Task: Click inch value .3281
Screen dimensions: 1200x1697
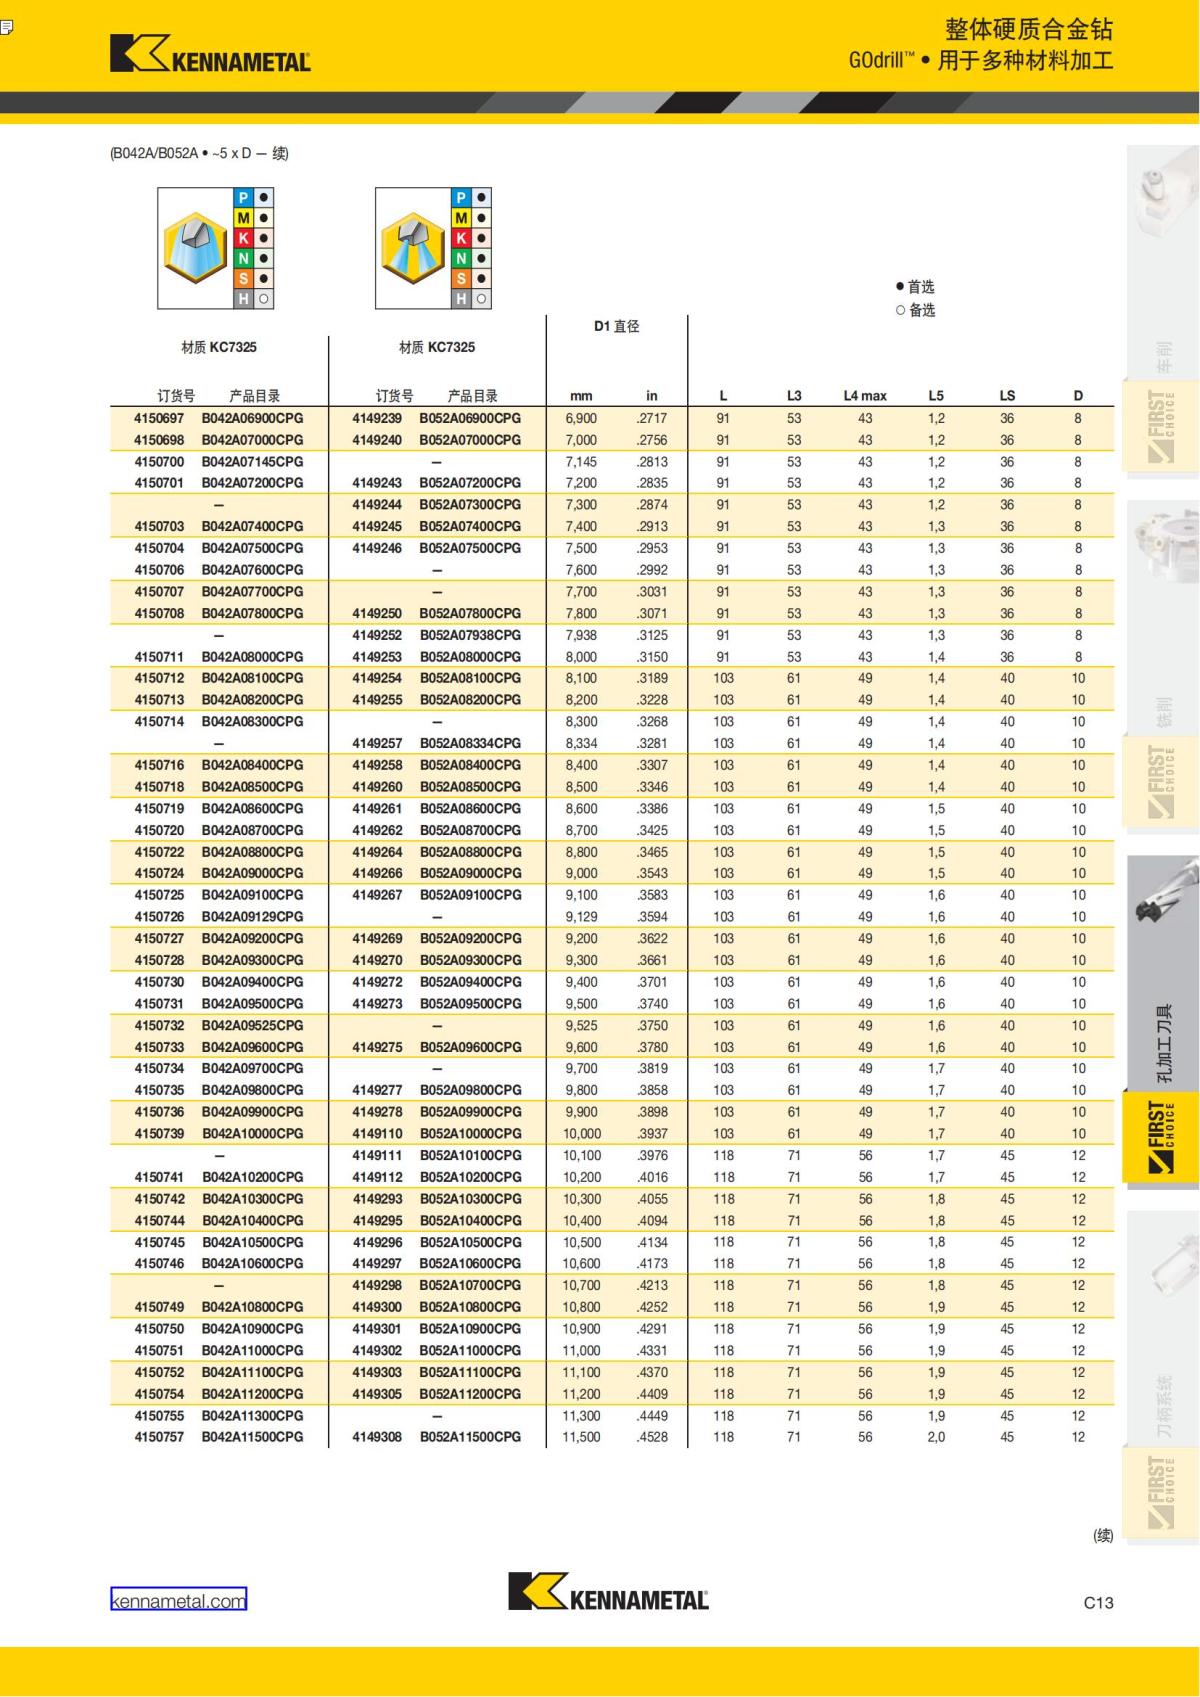Action: pos(652,744)
